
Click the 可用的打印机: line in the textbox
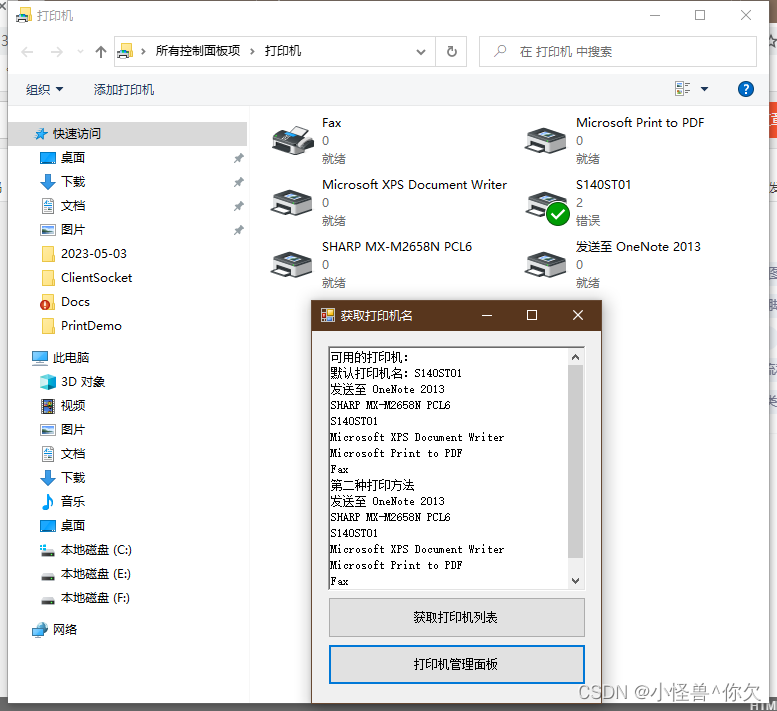point(369,357)
